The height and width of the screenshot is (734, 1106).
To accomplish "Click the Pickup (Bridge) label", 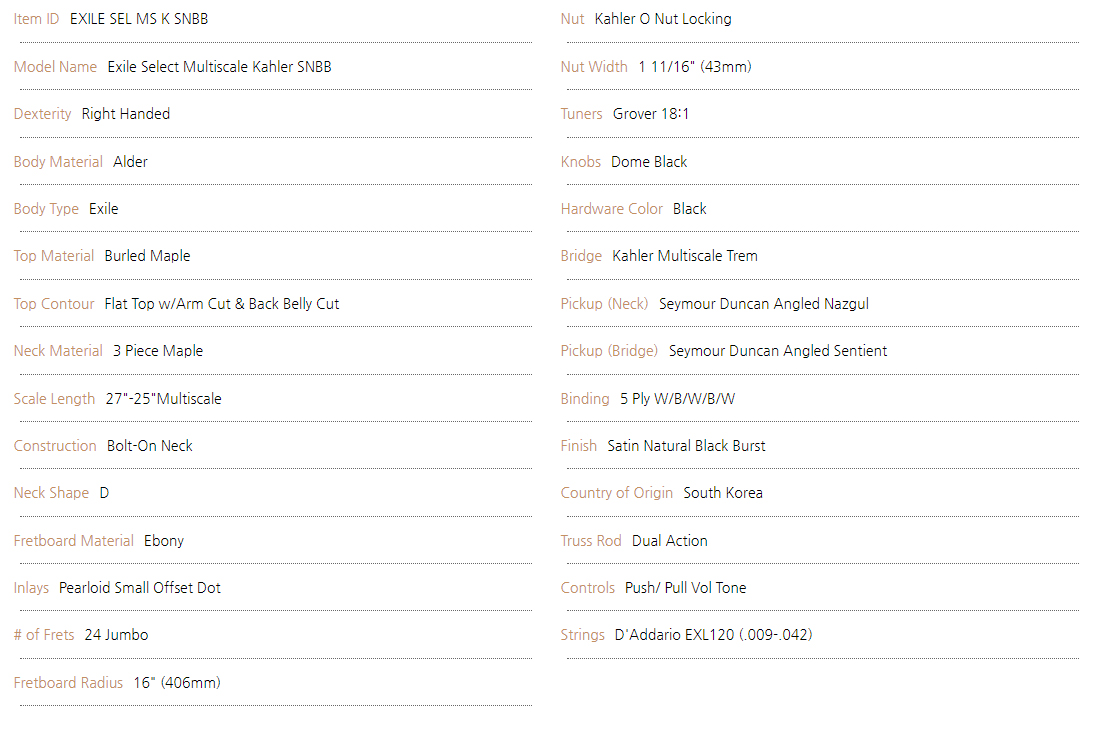I will click(x=609, y=351).
